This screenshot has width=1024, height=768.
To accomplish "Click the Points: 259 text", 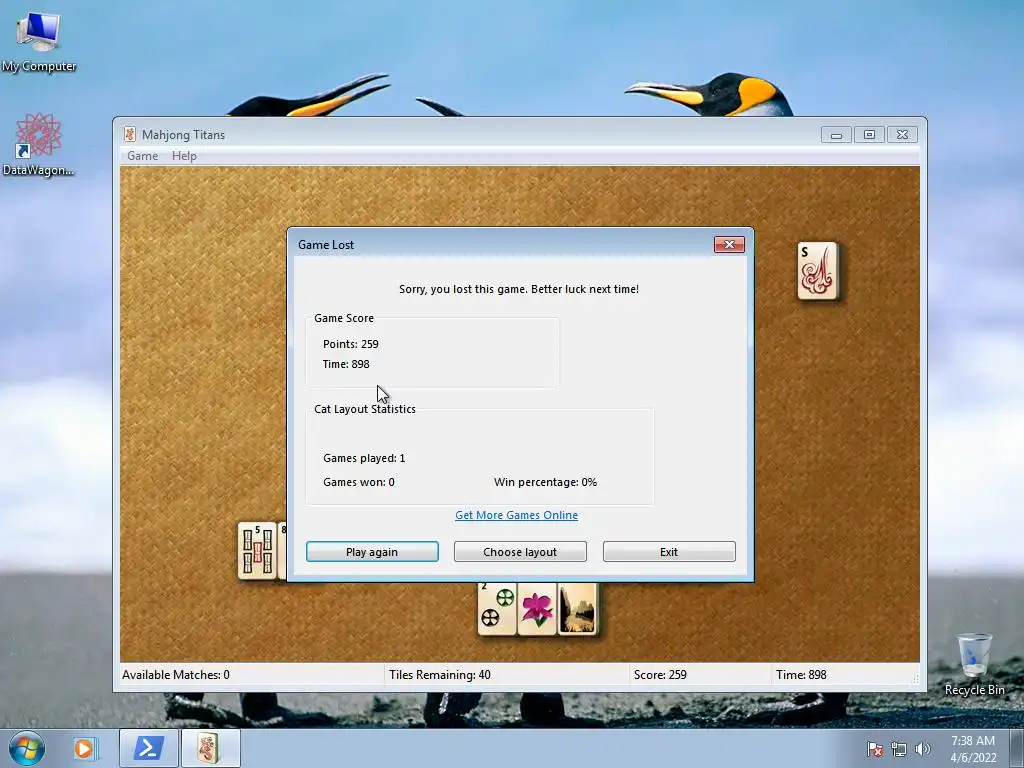I will [x=351, y=344].
